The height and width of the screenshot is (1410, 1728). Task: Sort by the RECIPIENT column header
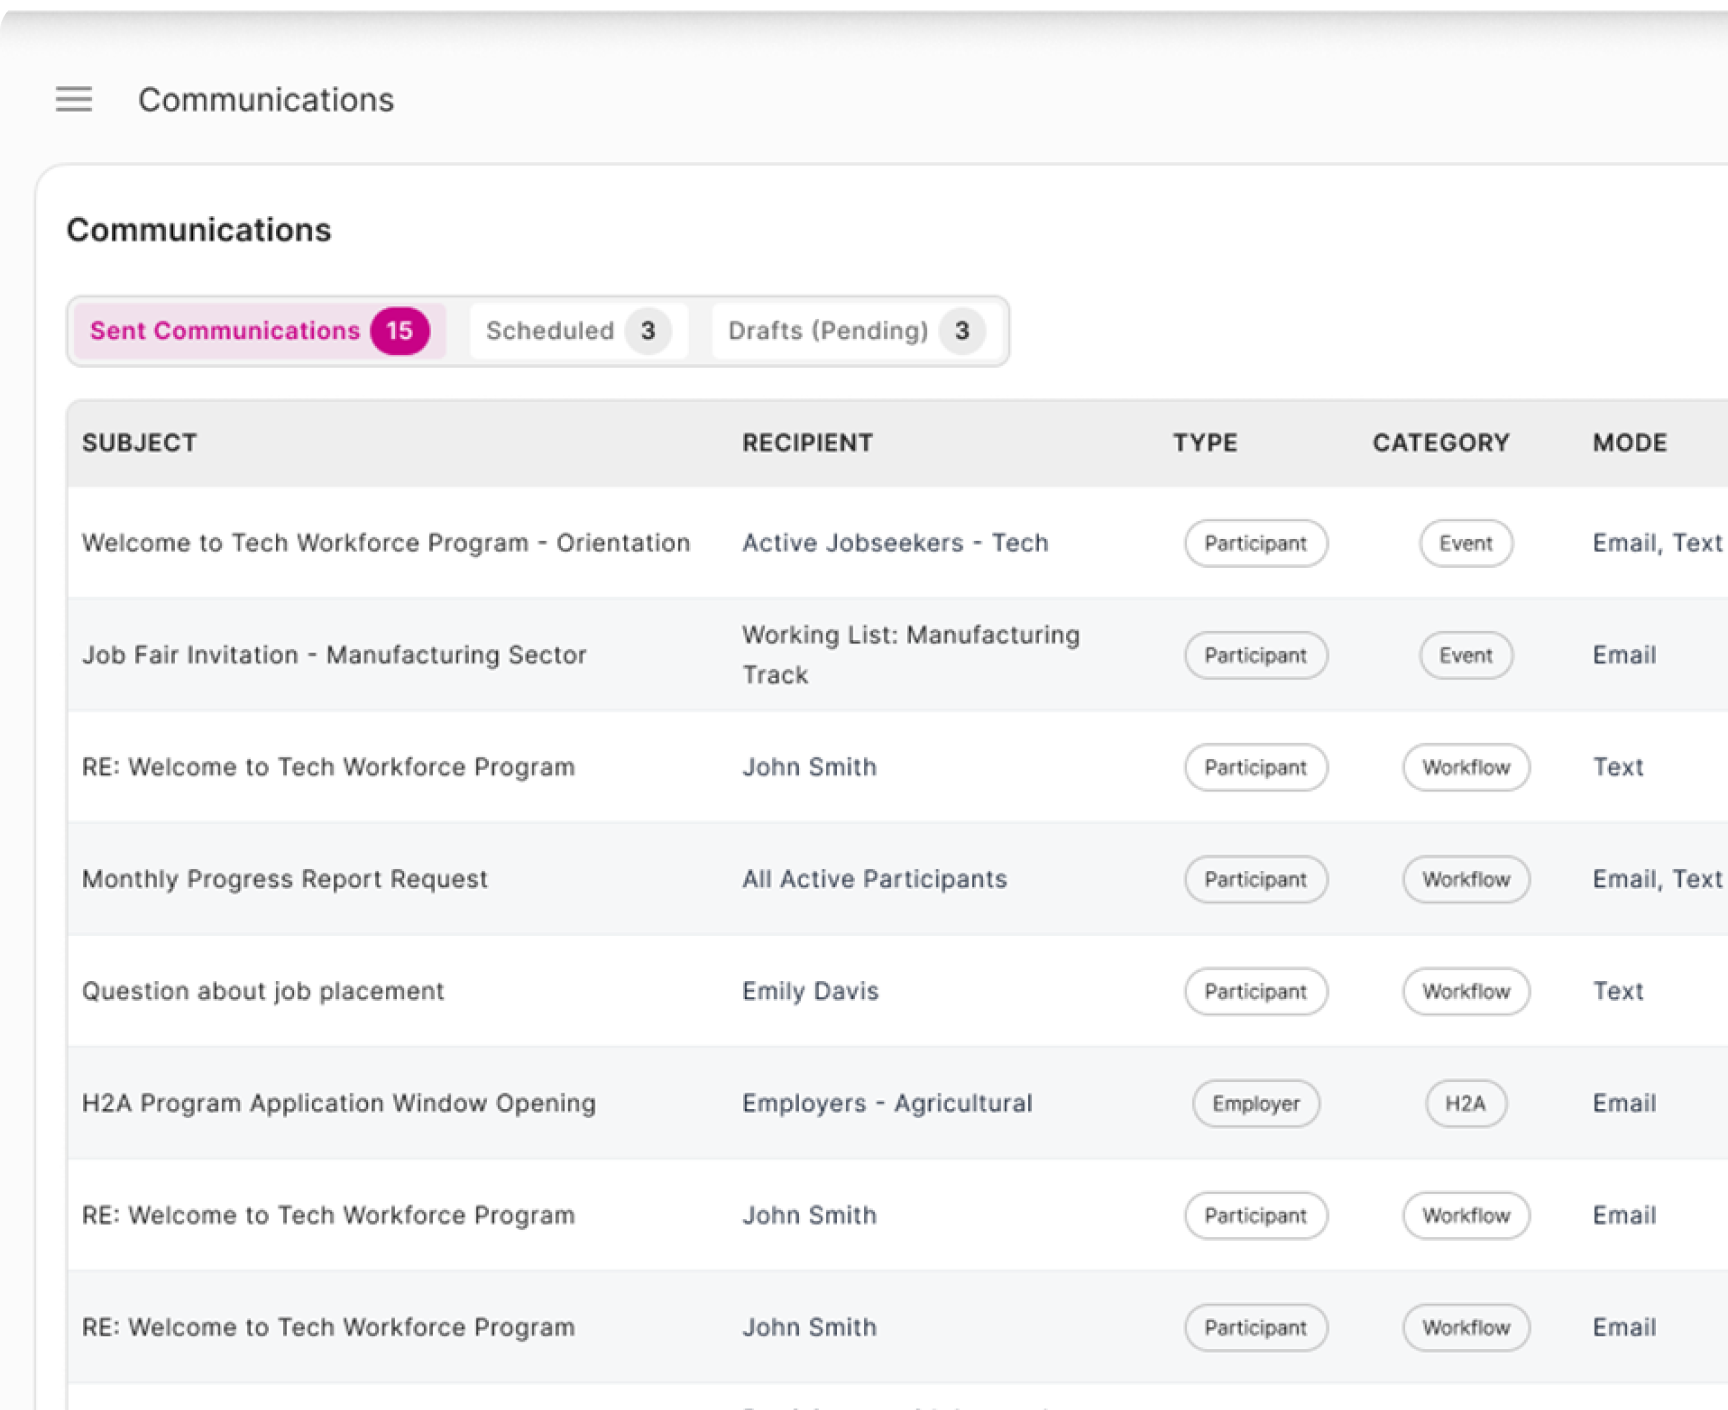[807, 443]
